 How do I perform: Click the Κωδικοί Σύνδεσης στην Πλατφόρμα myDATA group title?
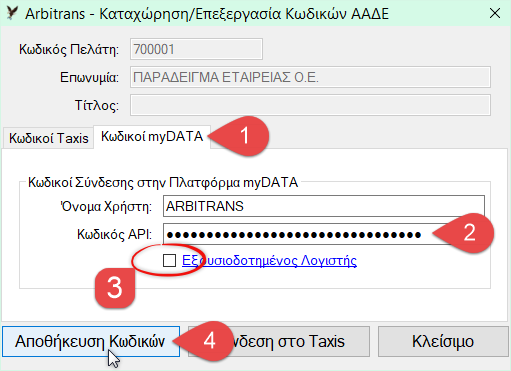163,183
